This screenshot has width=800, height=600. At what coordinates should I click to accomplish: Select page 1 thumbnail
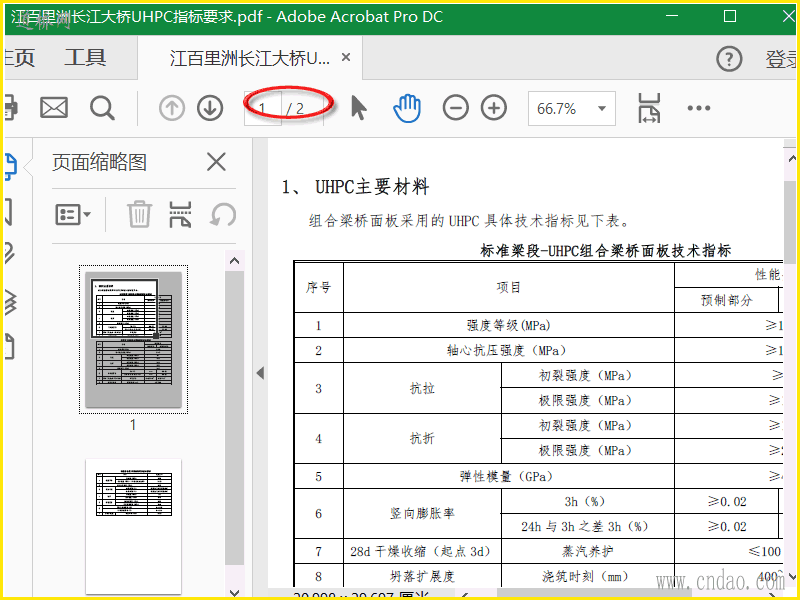(x=133, y=339)
